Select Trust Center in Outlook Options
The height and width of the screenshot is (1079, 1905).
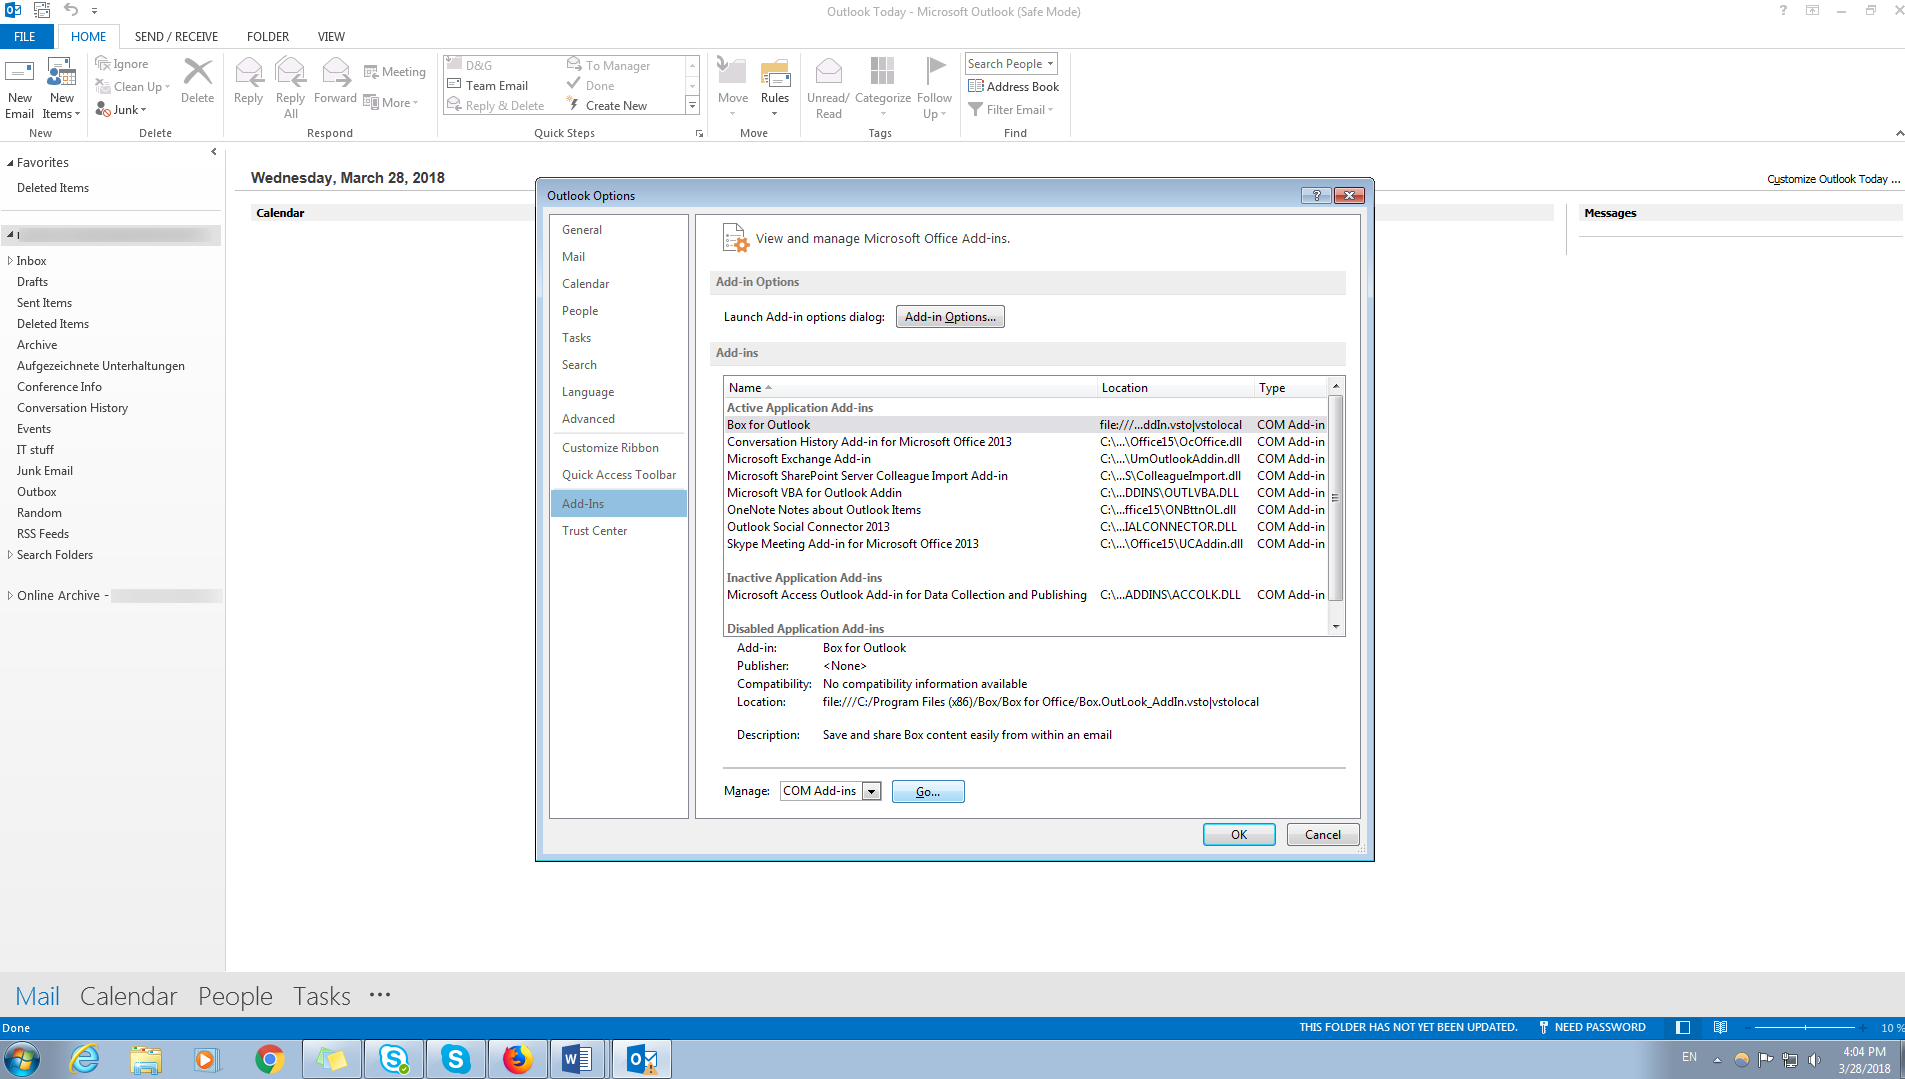(x=618, y=531)
